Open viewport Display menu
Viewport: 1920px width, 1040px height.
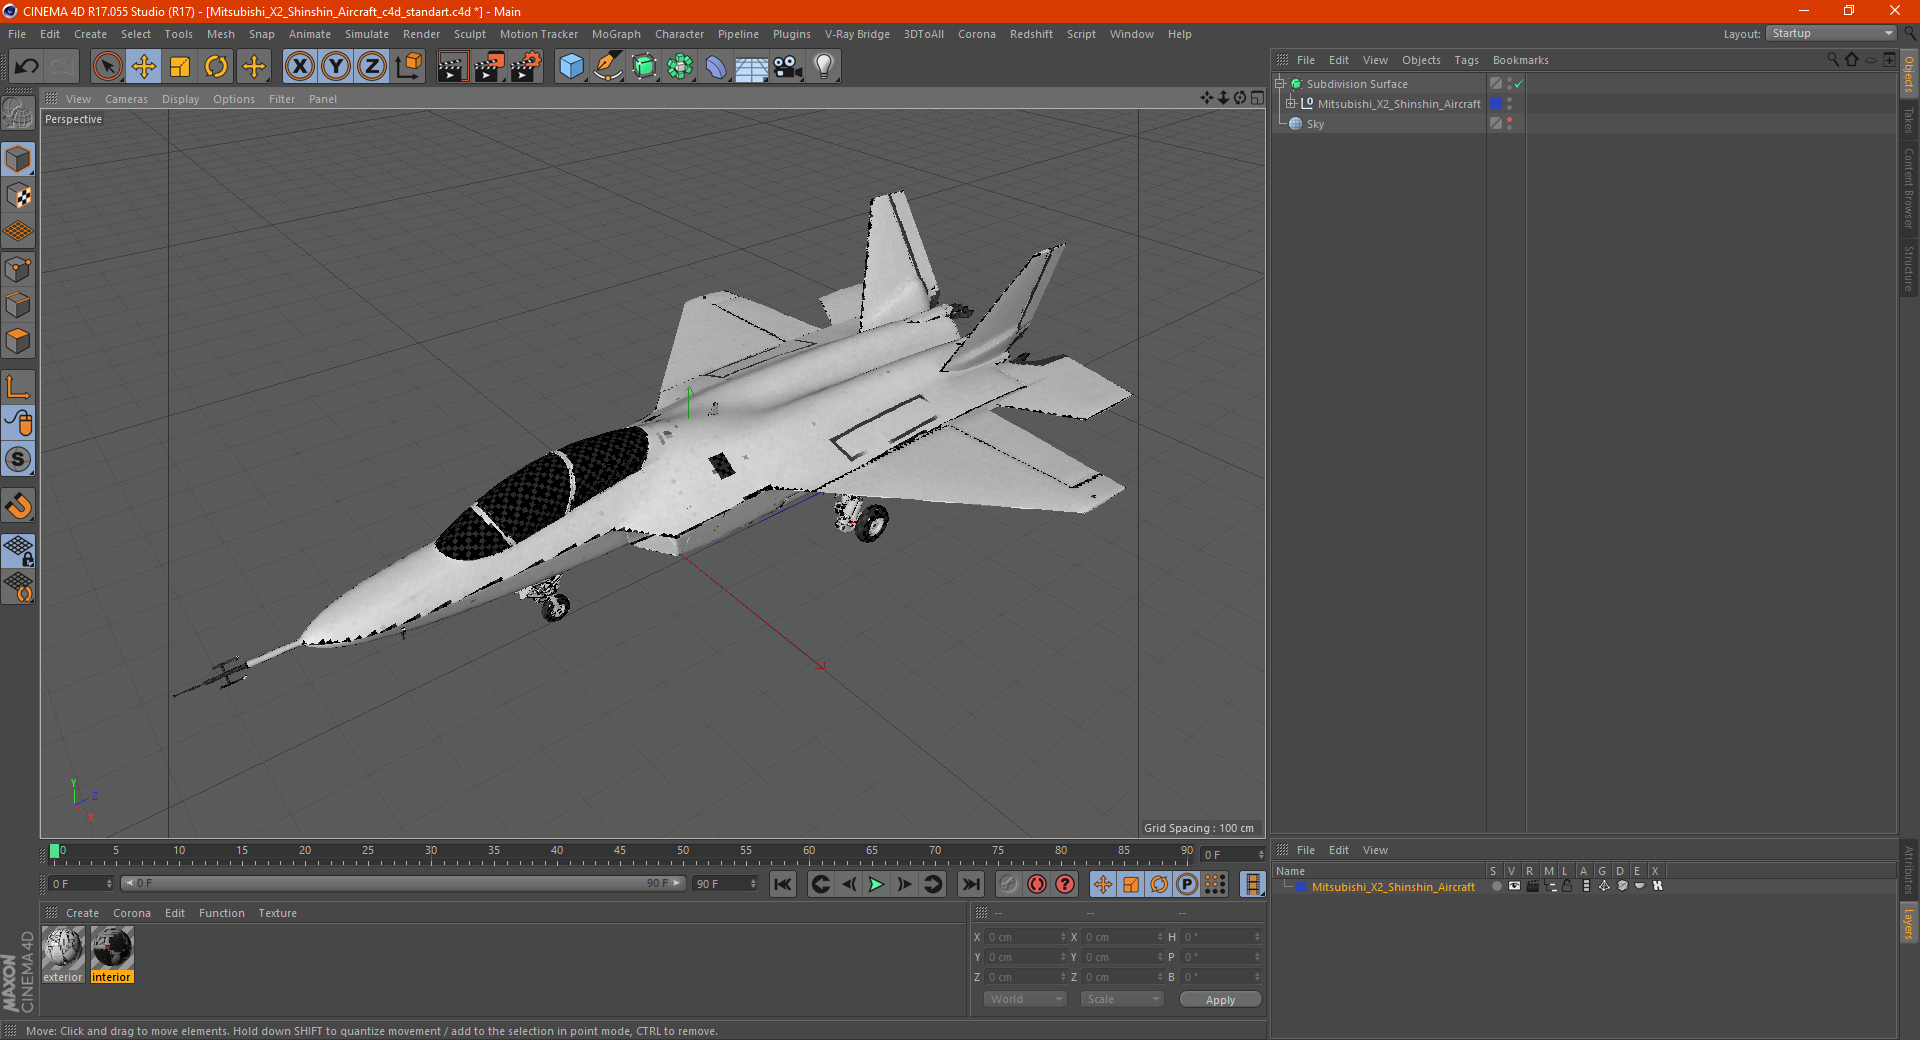pos(180,99)
